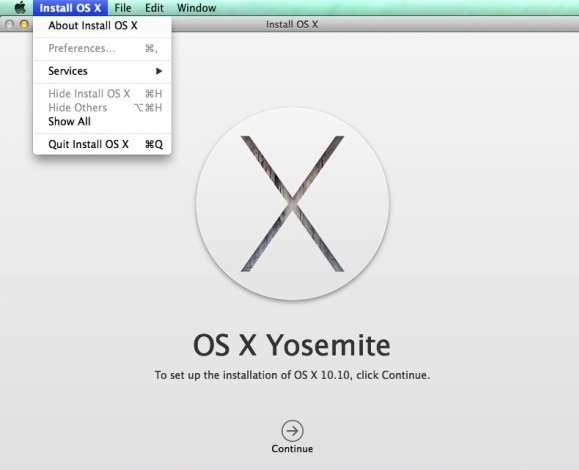Viewport: 579px width, 470px height.
Task: Click the Continue label under the arrow
Action: [x=292, y=449]
